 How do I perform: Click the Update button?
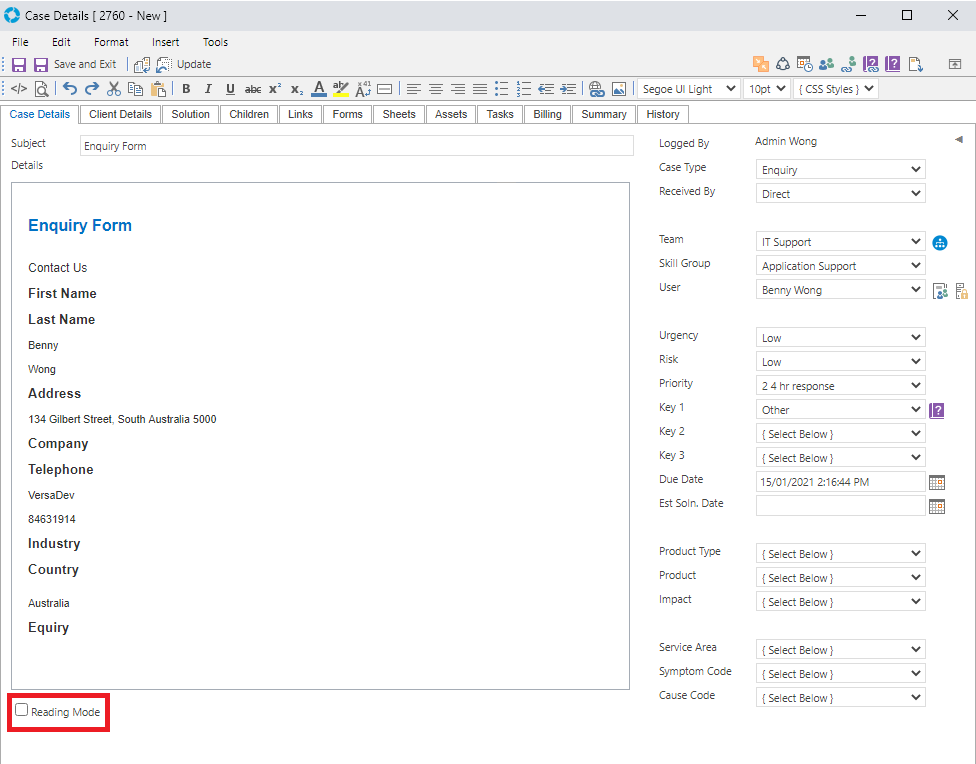184,65
